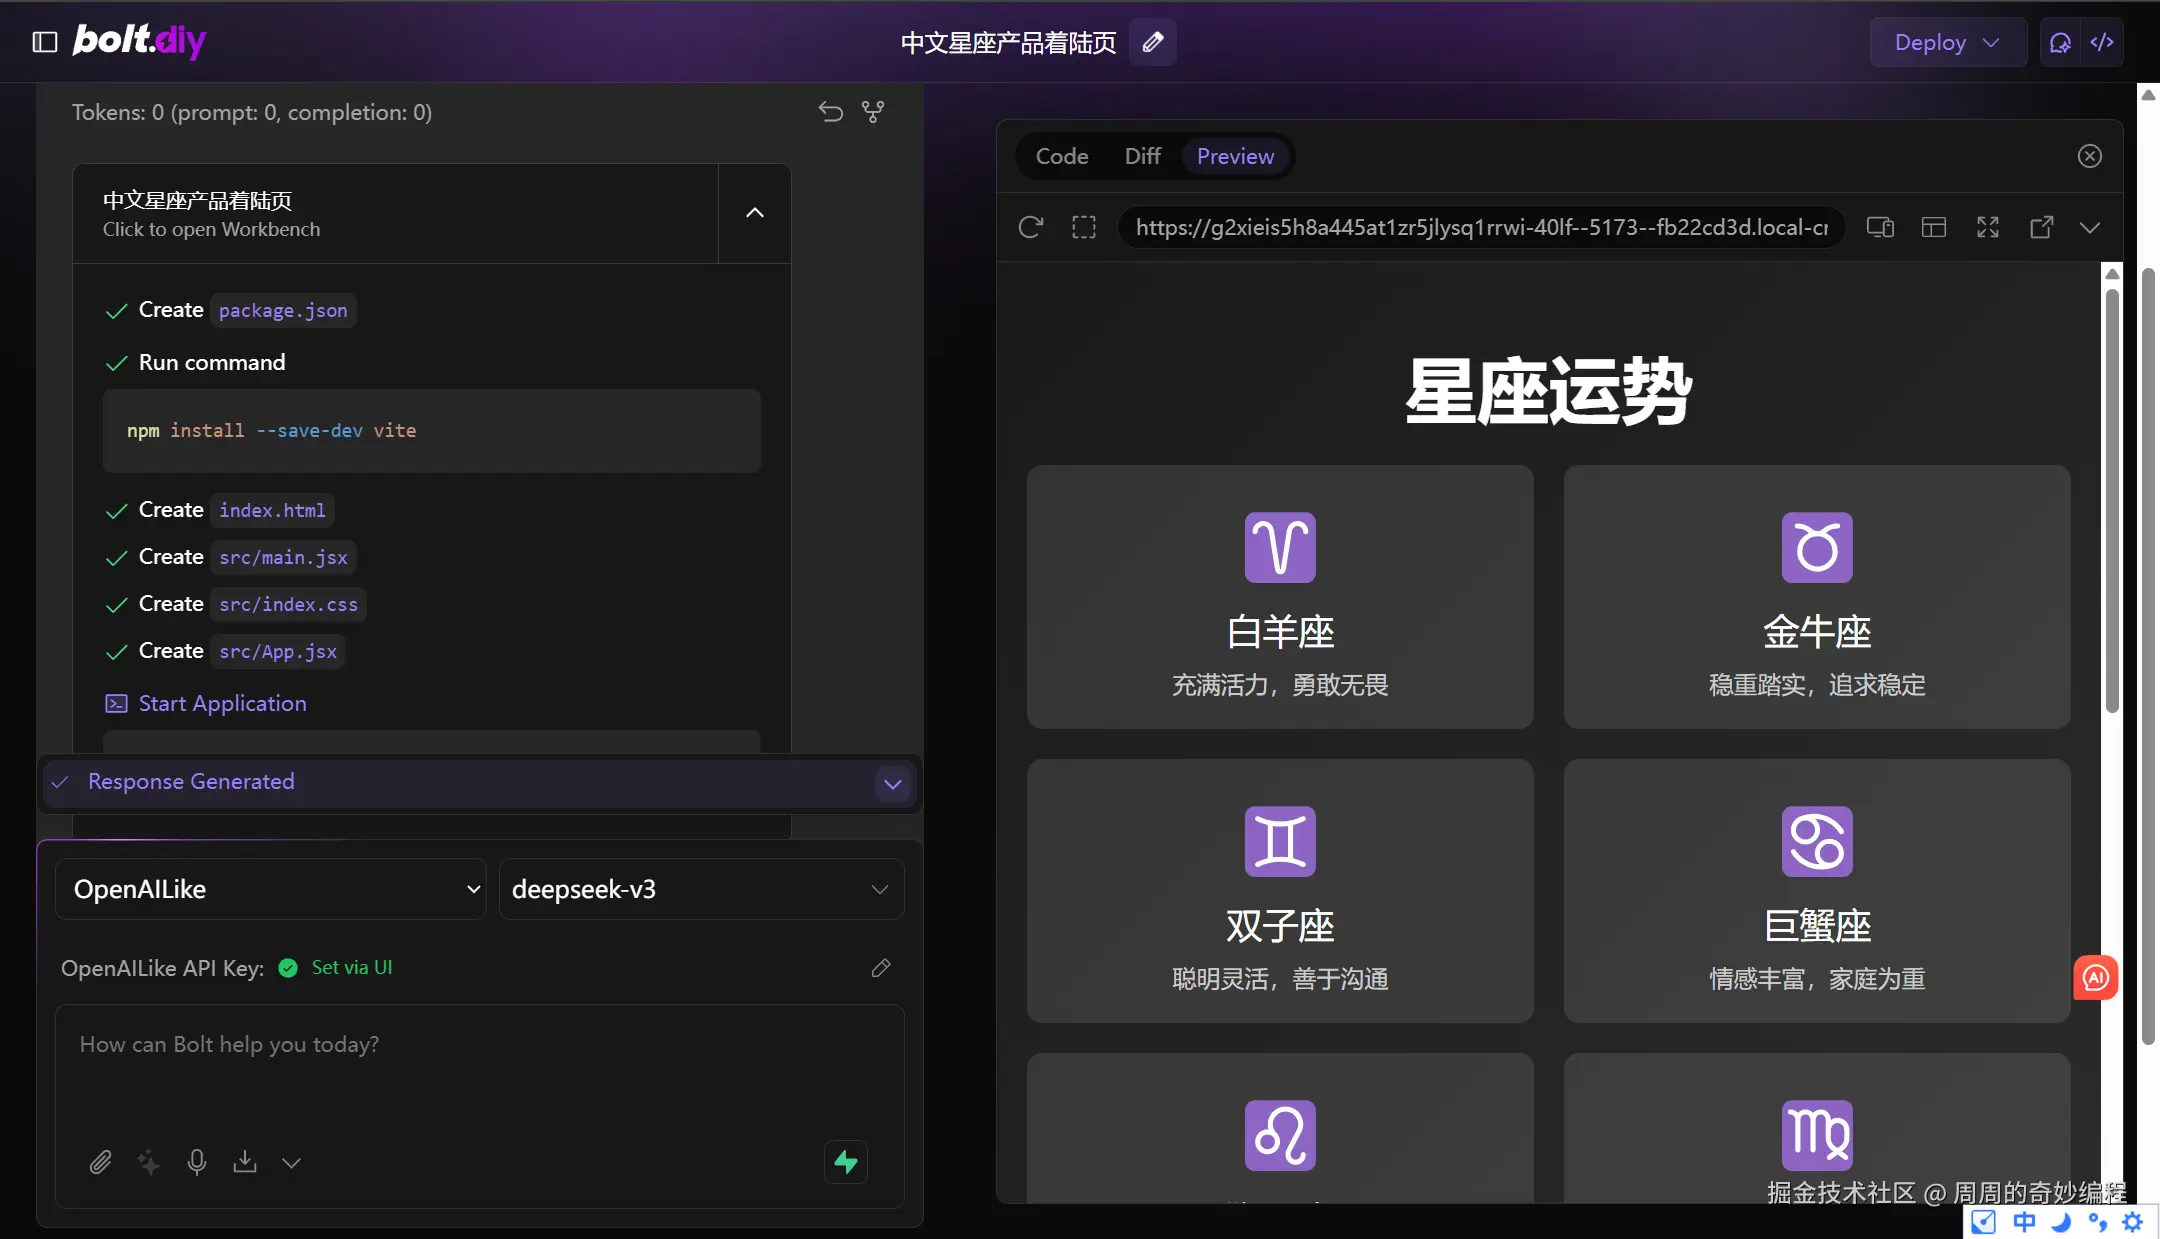Image resolution: width=2160 pixels, height=1239 pixels.
Task: Switch to the Code tab
Action: pyautogui.click(x=1061, y=156)
